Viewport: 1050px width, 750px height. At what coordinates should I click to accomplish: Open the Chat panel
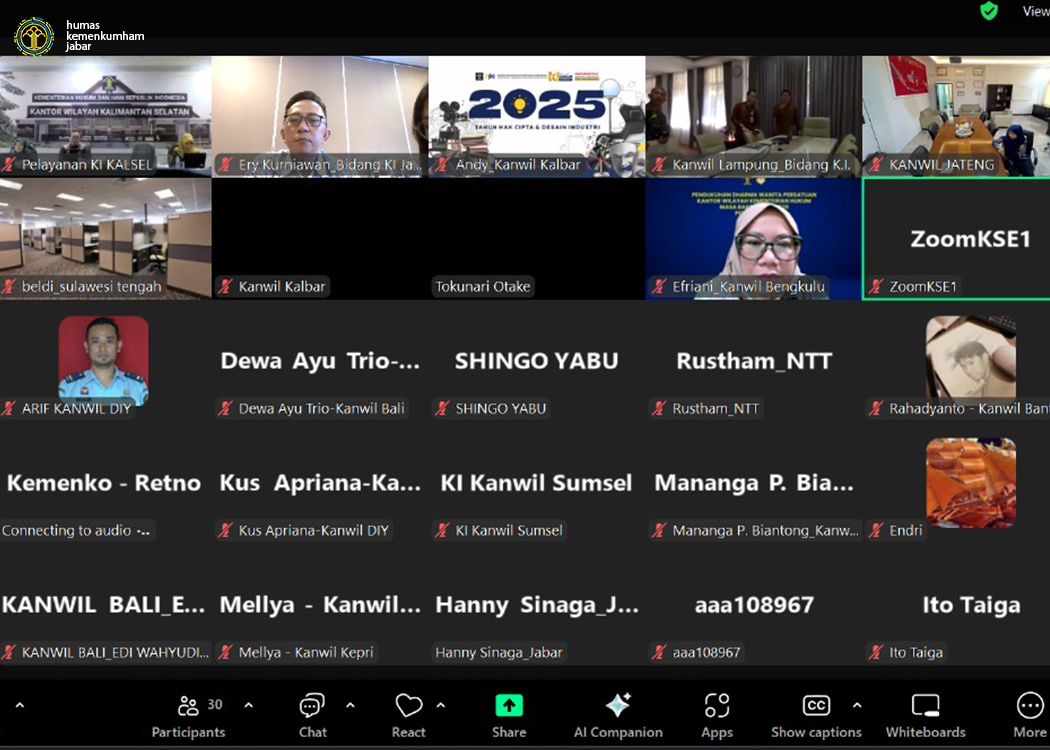tap(312, 716)
